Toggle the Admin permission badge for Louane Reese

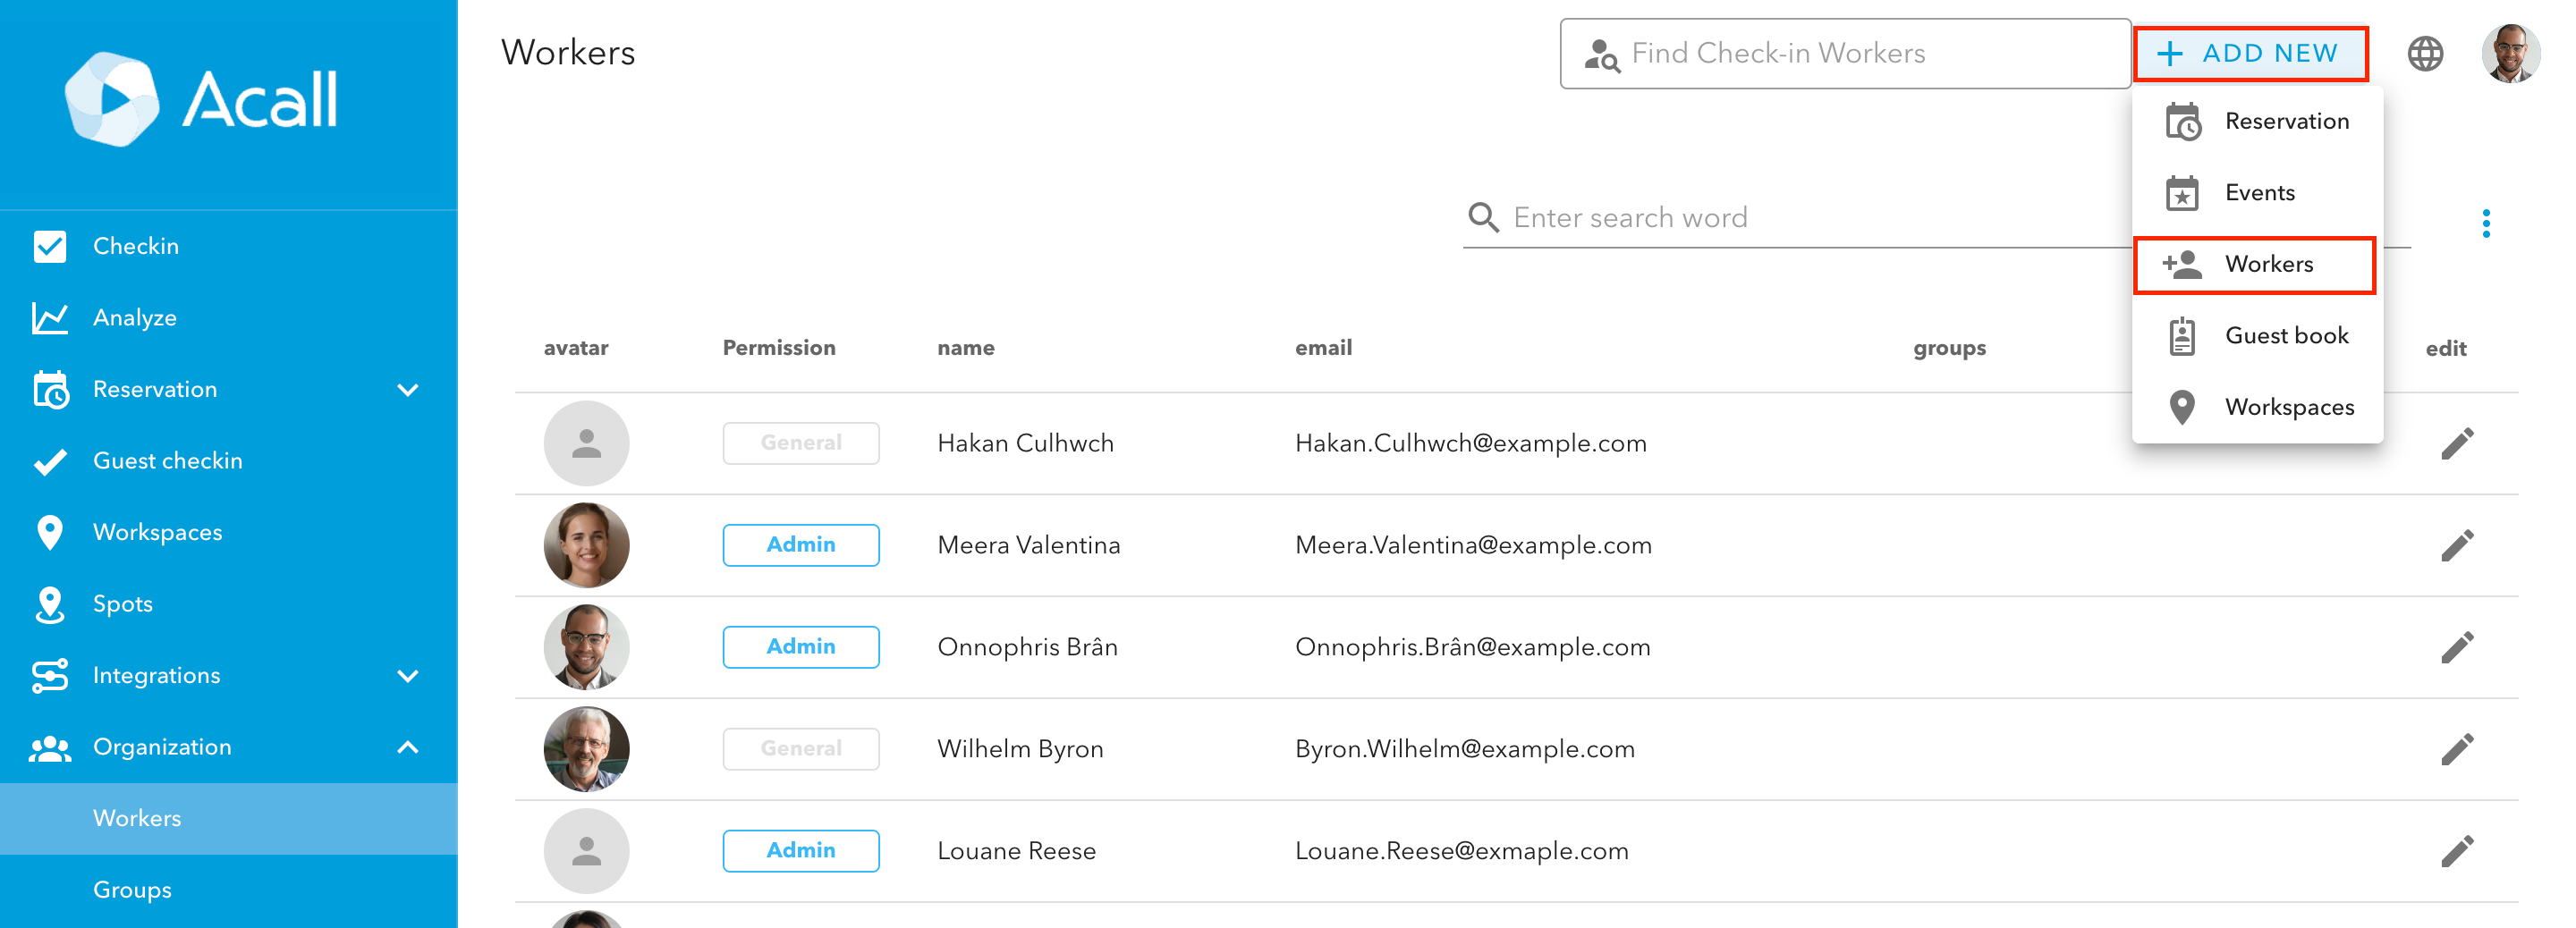[x=800, y=851]
